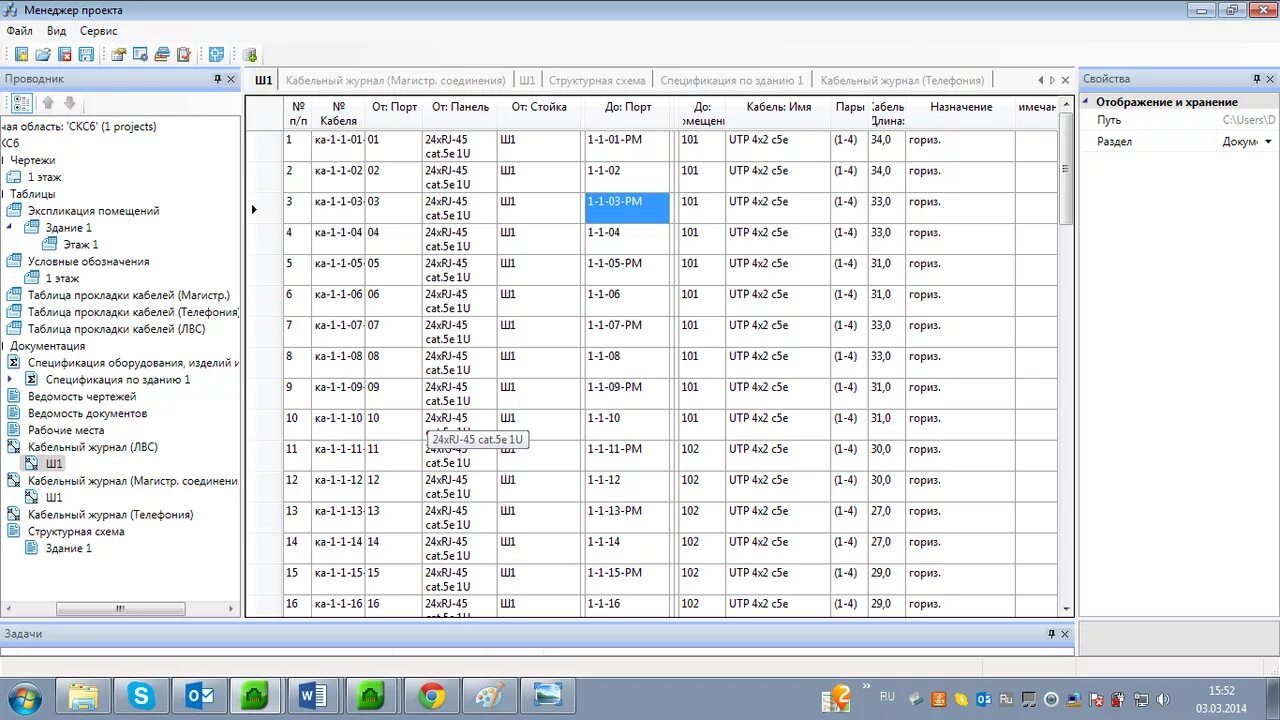The height and width of the screenshot is (720, 1280).
Task: Click the Проводник horizontal scrollbar thumb
Action: (x=121, y=608)
